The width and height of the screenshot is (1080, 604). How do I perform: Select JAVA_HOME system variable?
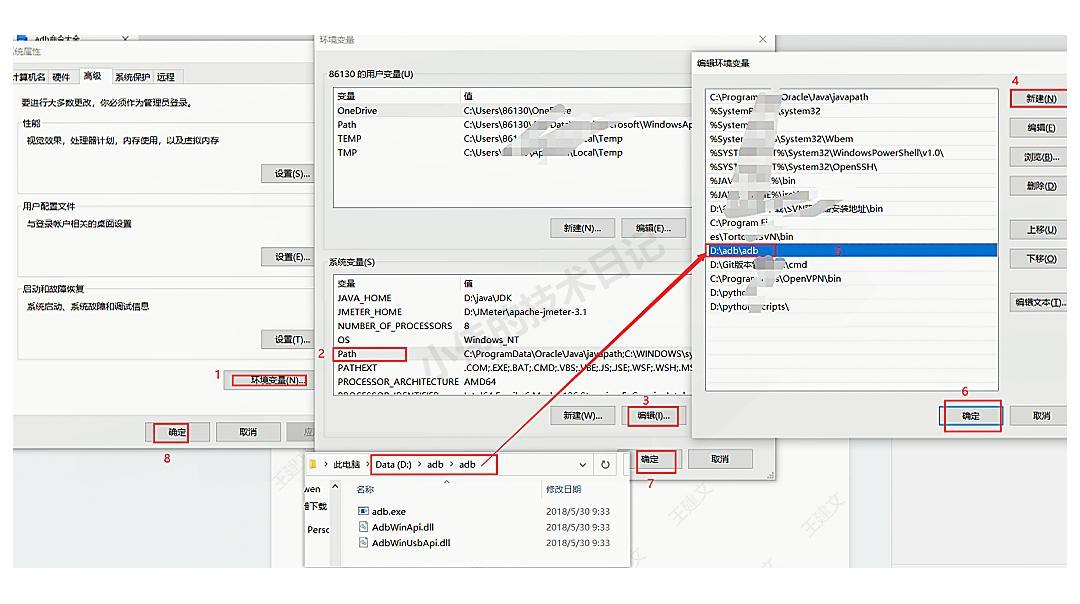512,298
